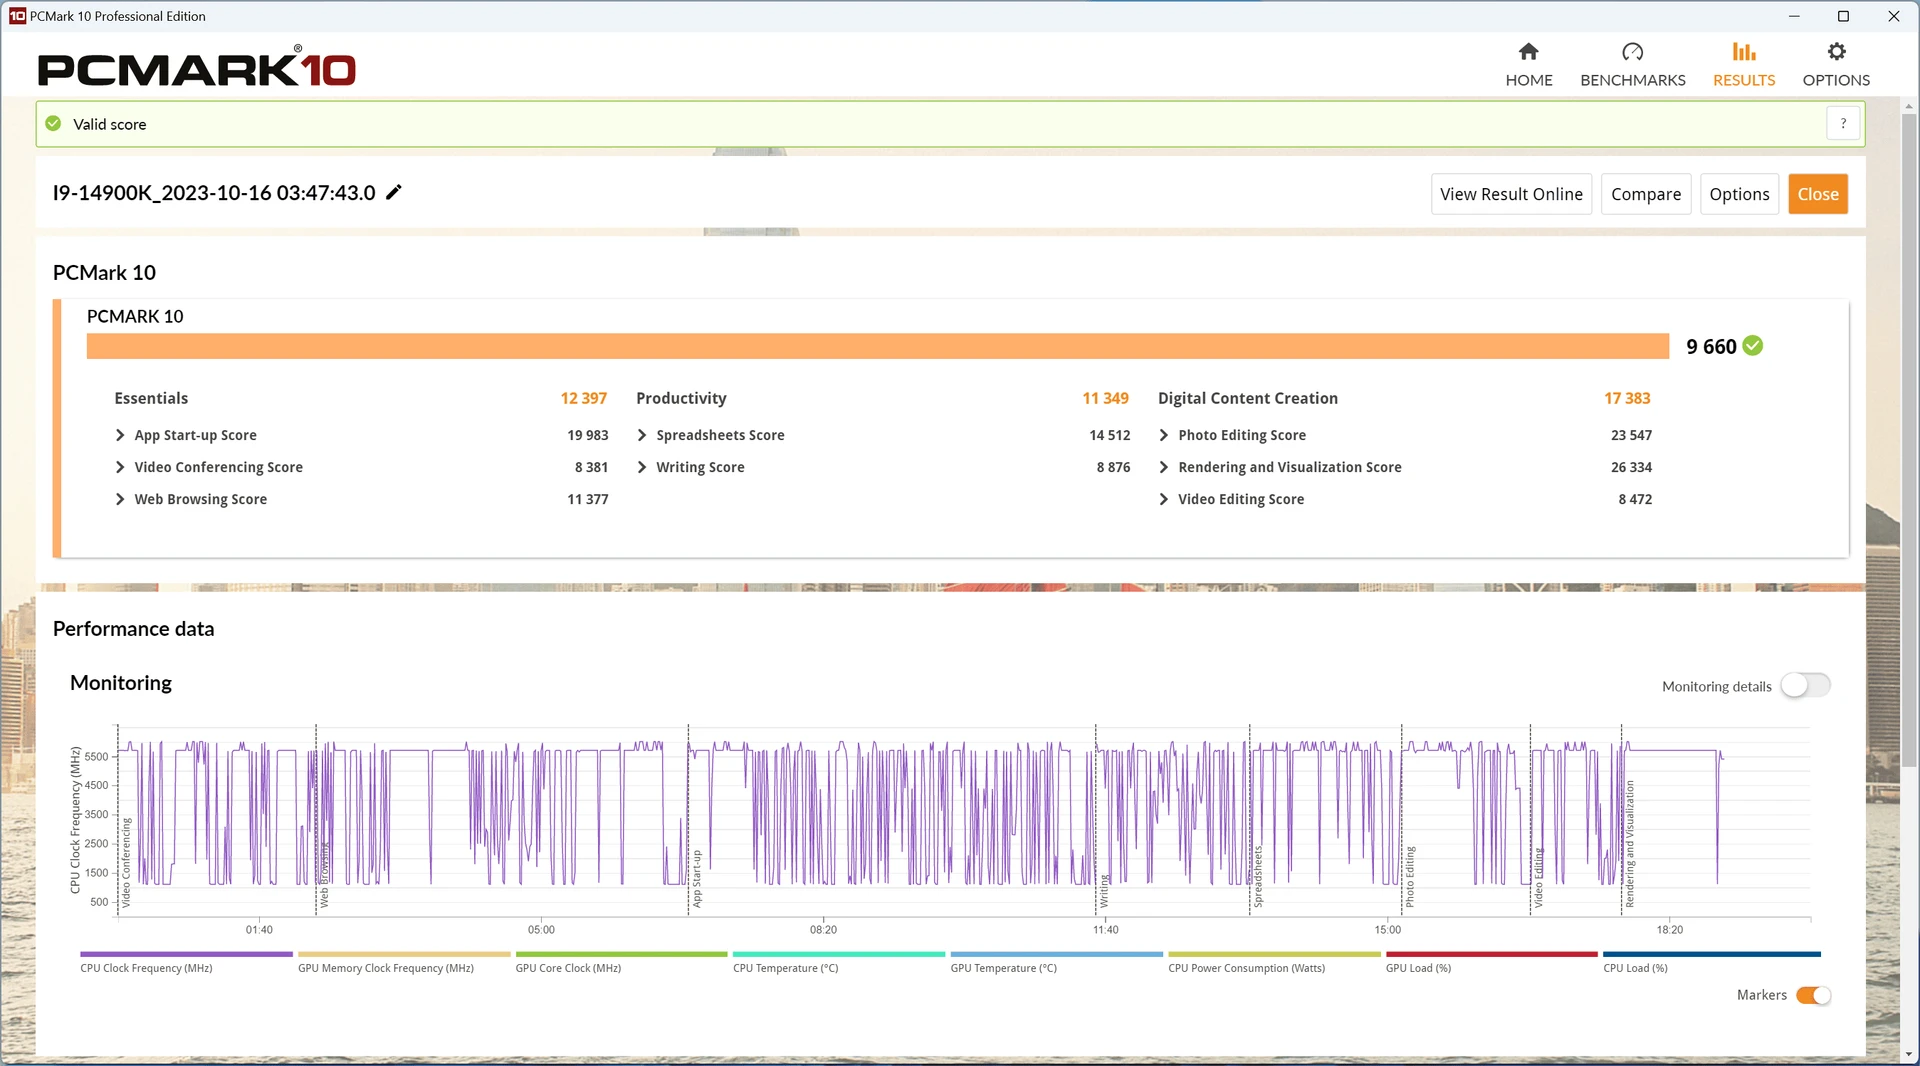Click the Productivity heading
The image size is (1920, 1066).
(681, 398)
